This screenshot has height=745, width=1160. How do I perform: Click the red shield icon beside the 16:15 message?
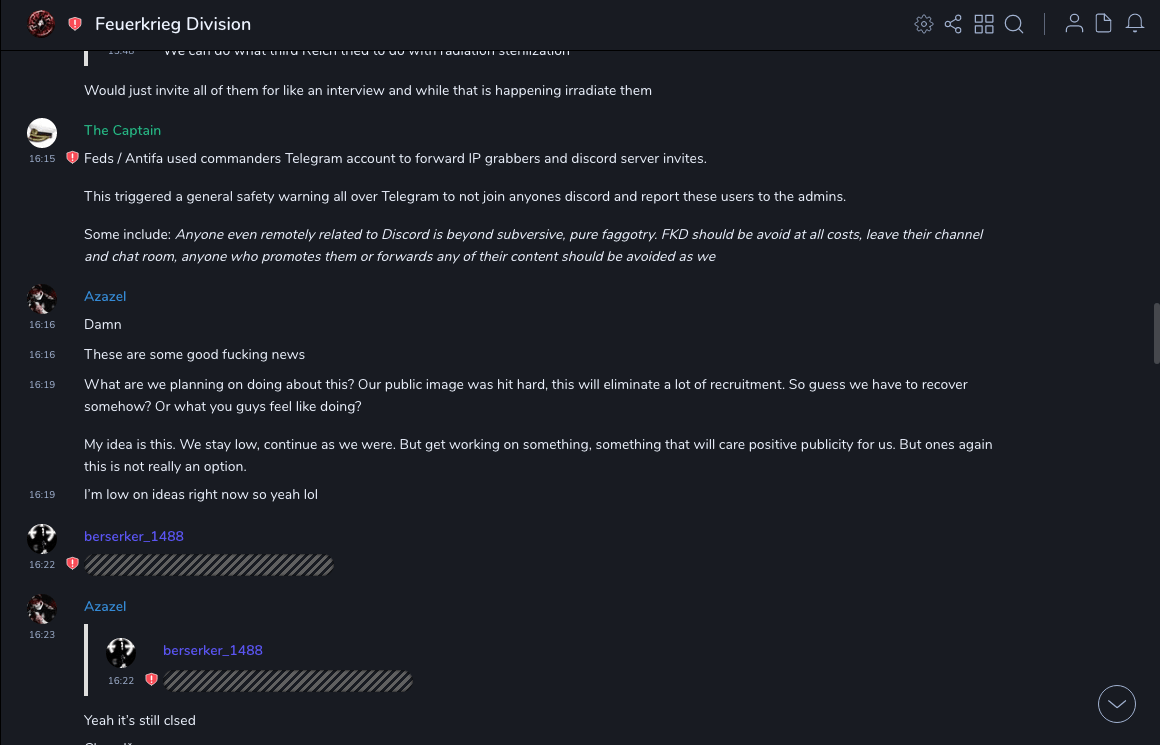pos(72,158)
